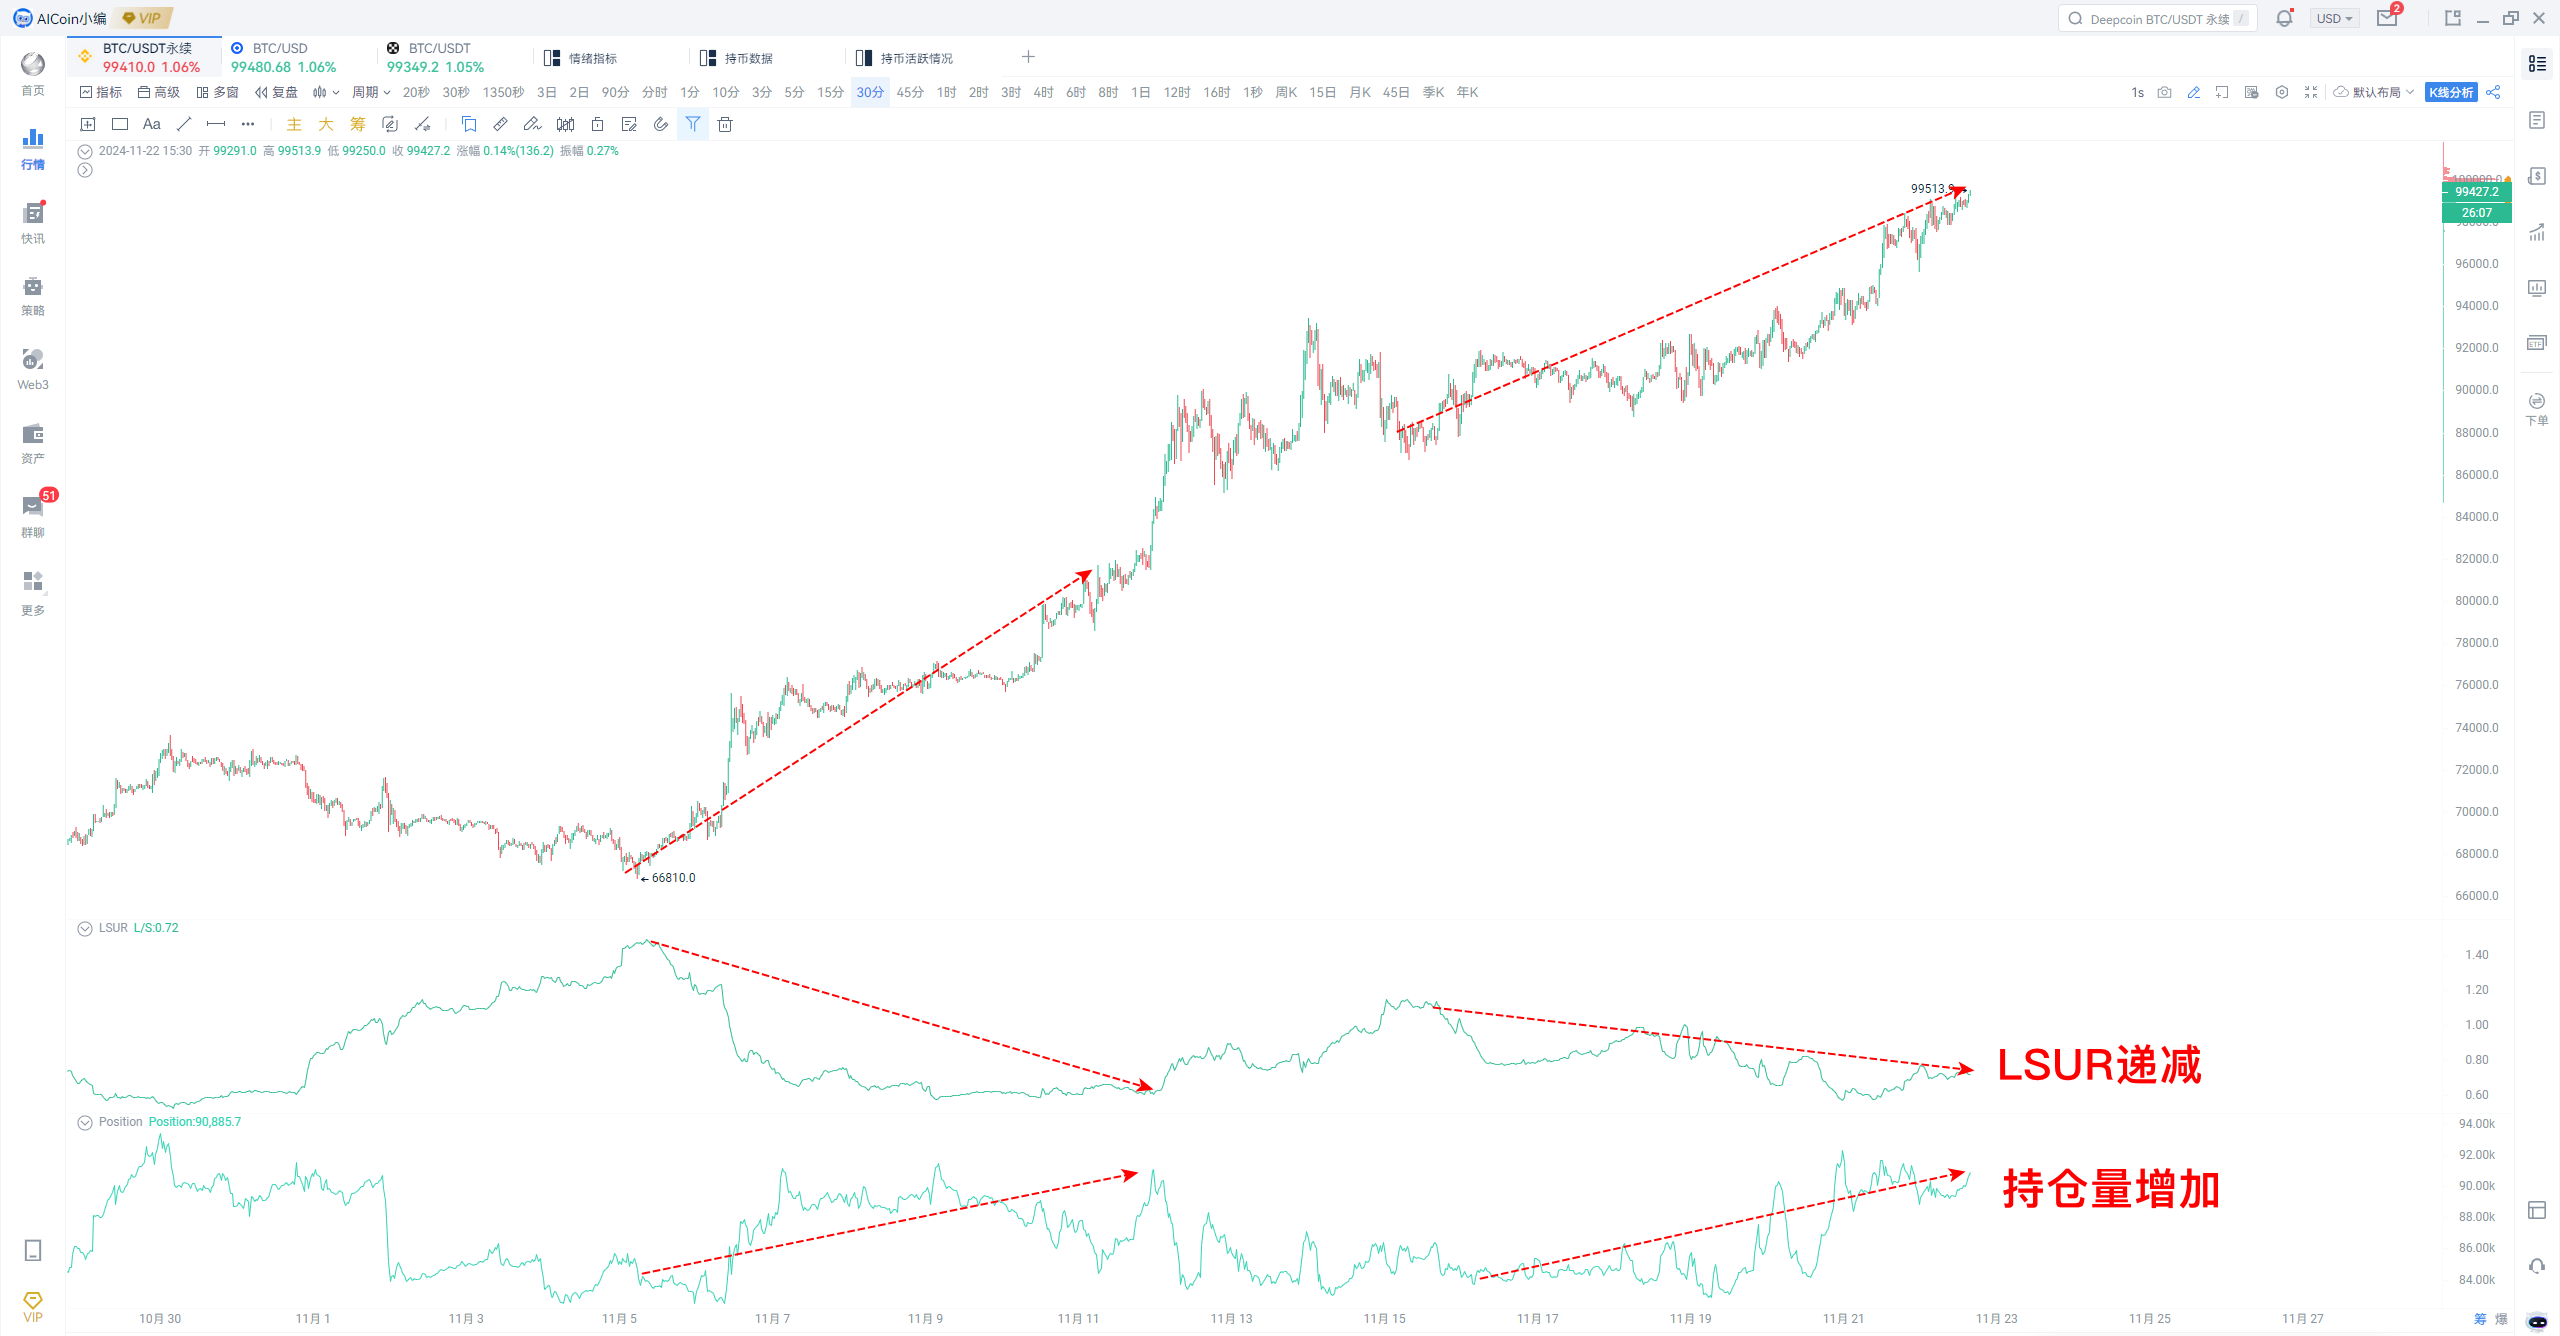The height and width of the screenshot is (1336, 2560).
Task: Click the Deepcoin BTC/USDT search field
Action: click(x=2158, y=18)
